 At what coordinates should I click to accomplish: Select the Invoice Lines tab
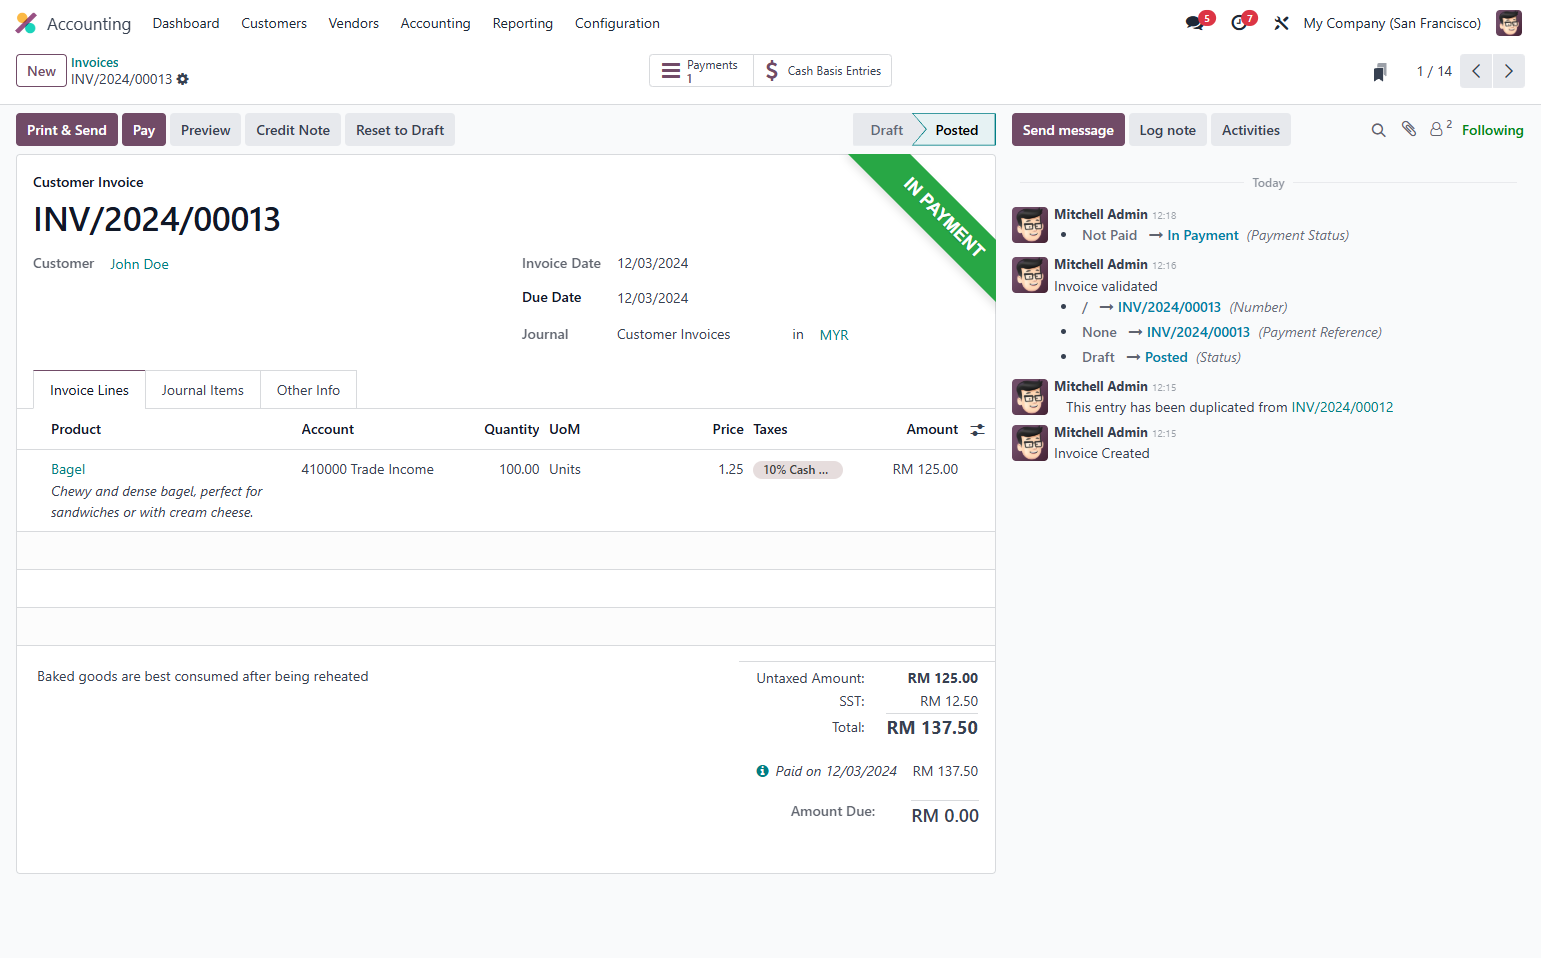pos(90,390)
